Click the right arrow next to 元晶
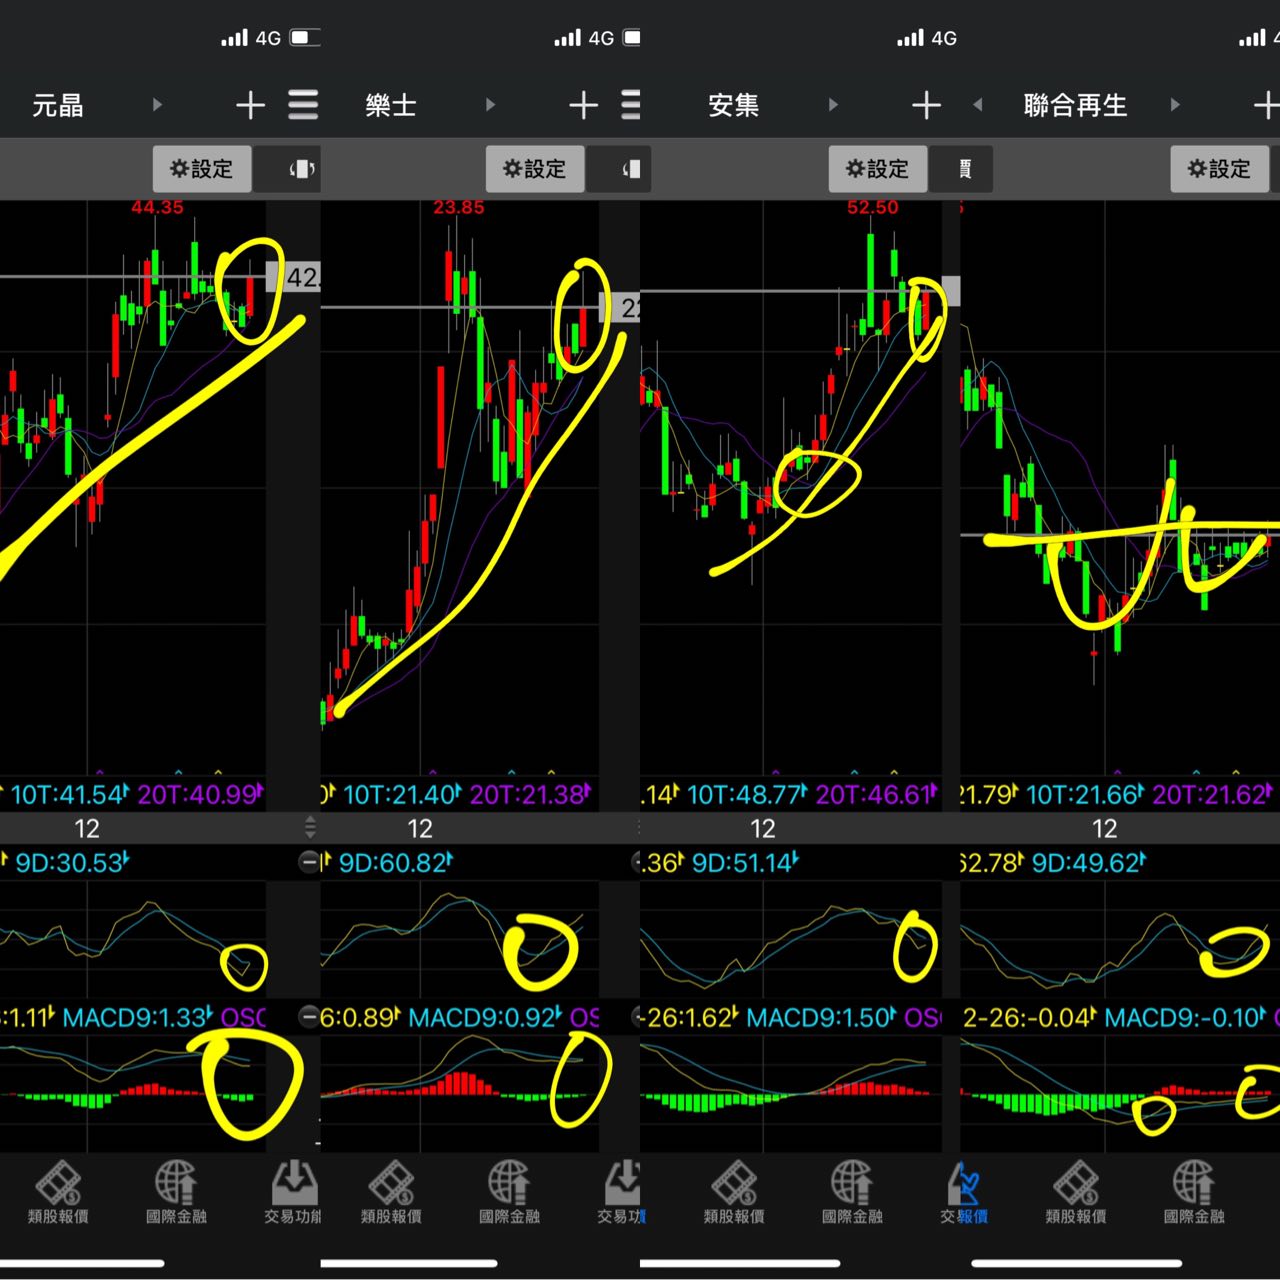 coord(157,105)
